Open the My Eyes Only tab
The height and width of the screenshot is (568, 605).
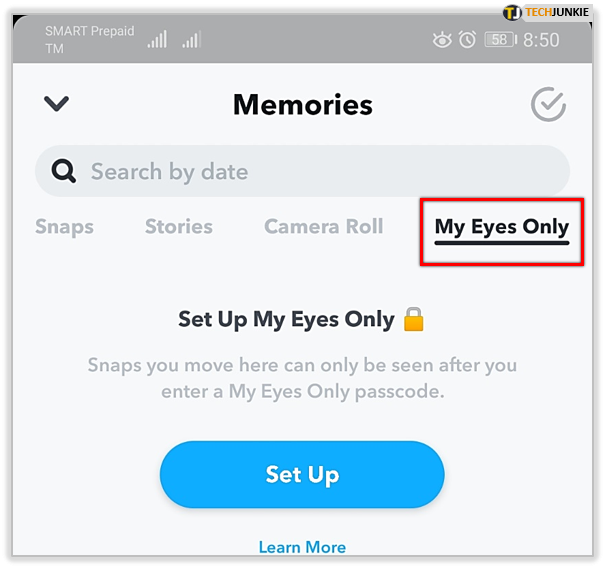(502, 228)
